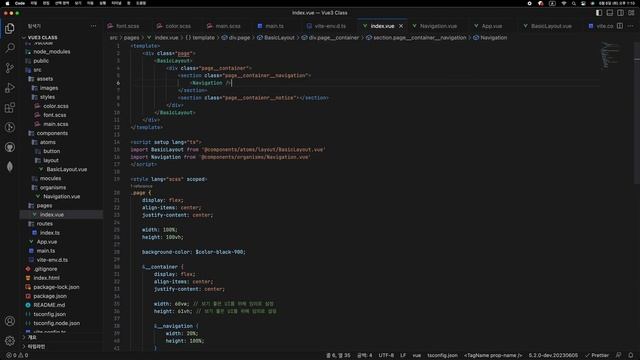The height and width of the screenshot is (360, 640).
Task: Open package.json in the file explorer
Action: 50,296
